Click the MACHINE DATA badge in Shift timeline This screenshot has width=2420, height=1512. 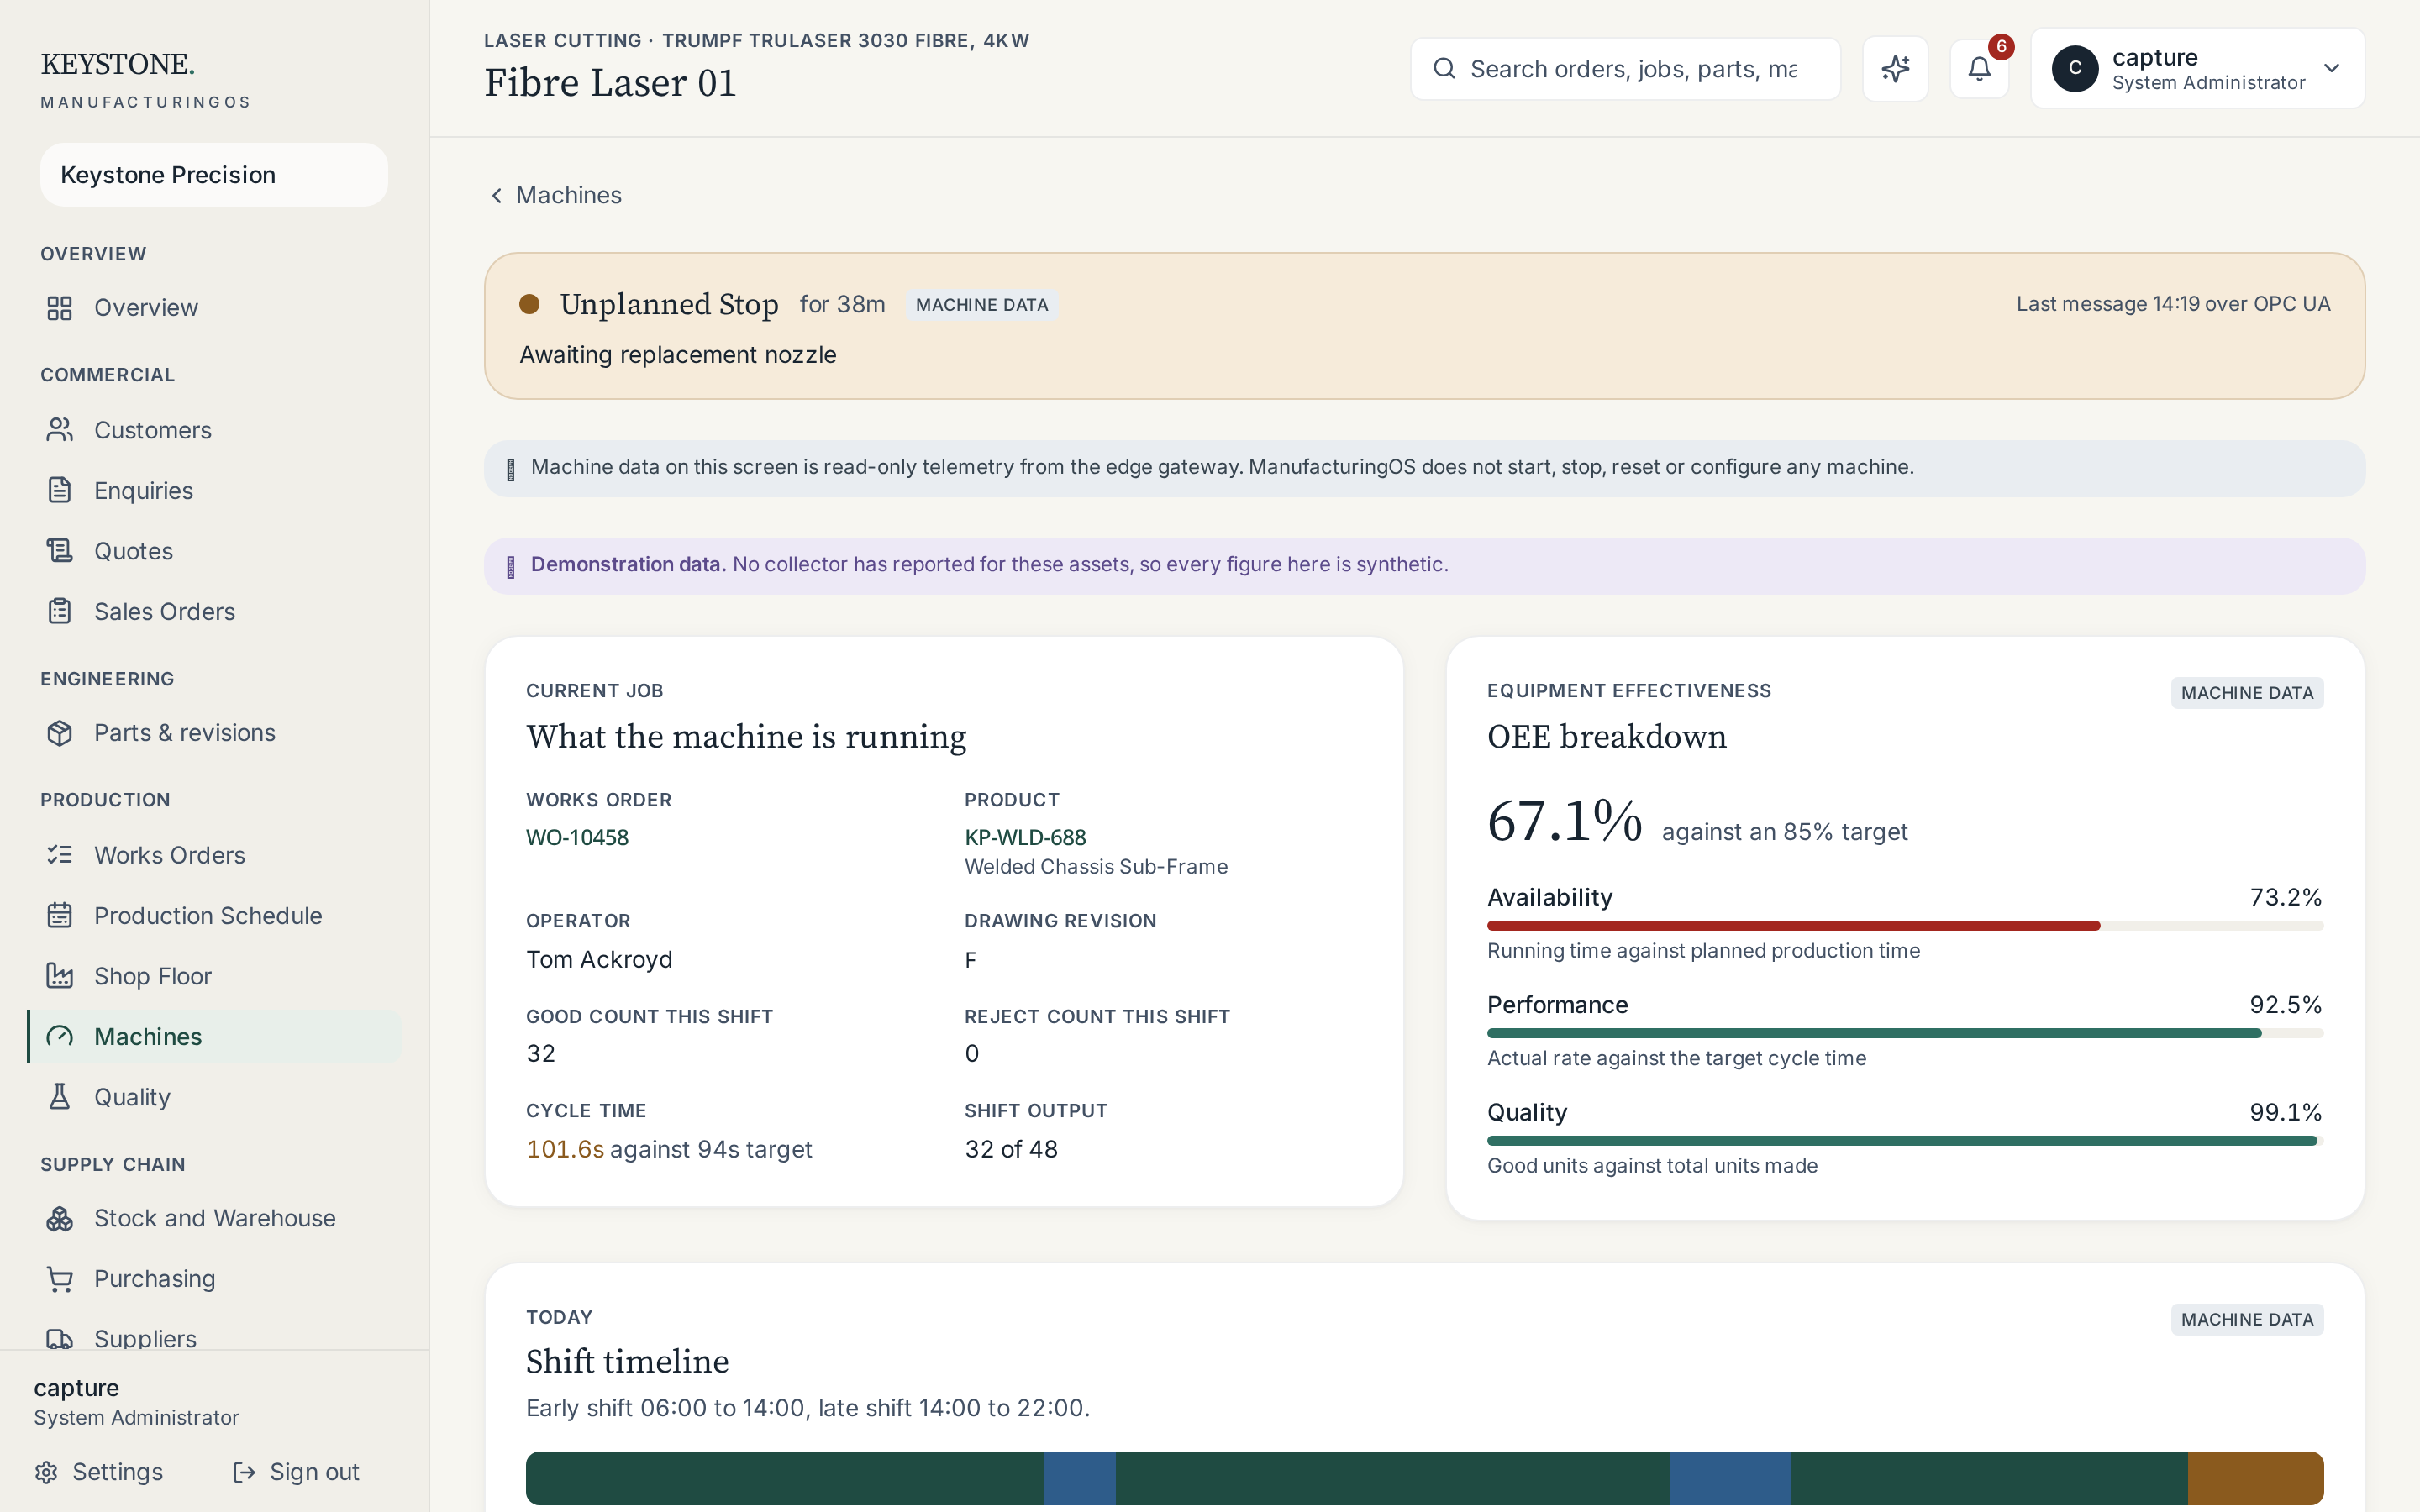point(2247,1320)
